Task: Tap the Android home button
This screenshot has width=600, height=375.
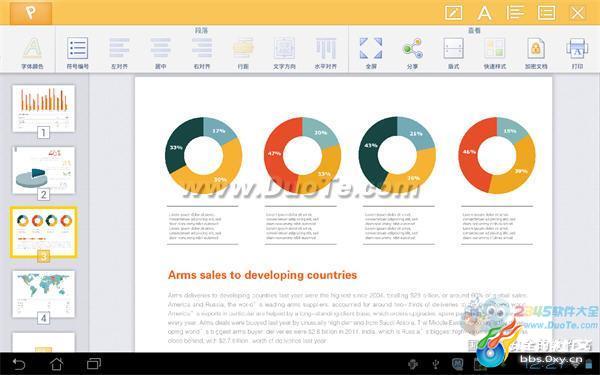Action: (x=57, y=364)
